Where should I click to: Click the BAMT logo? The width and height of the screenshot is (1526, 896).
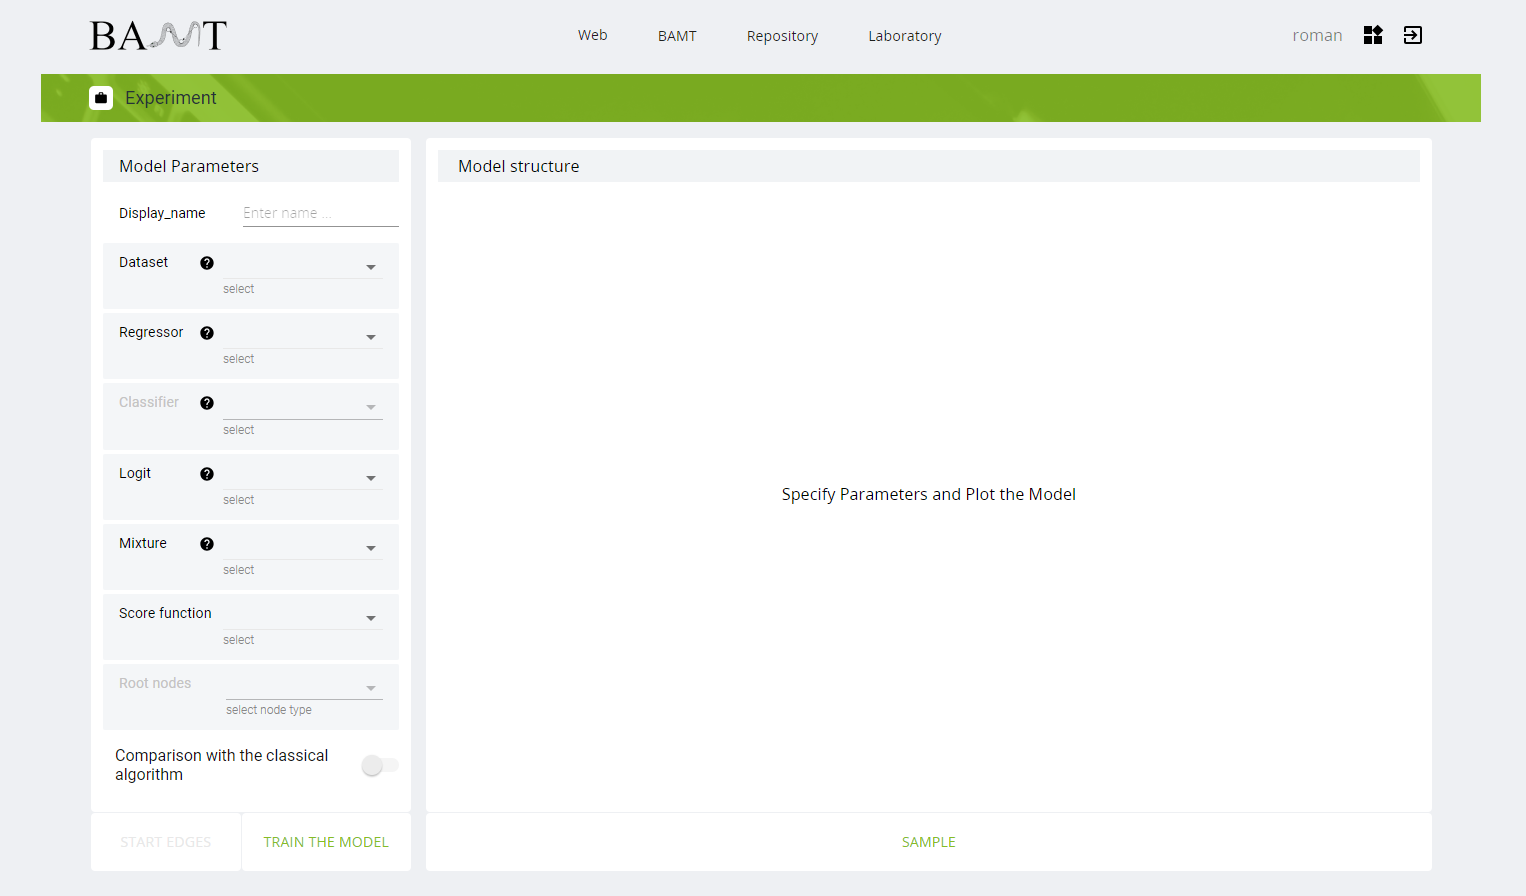pos(158,36)
